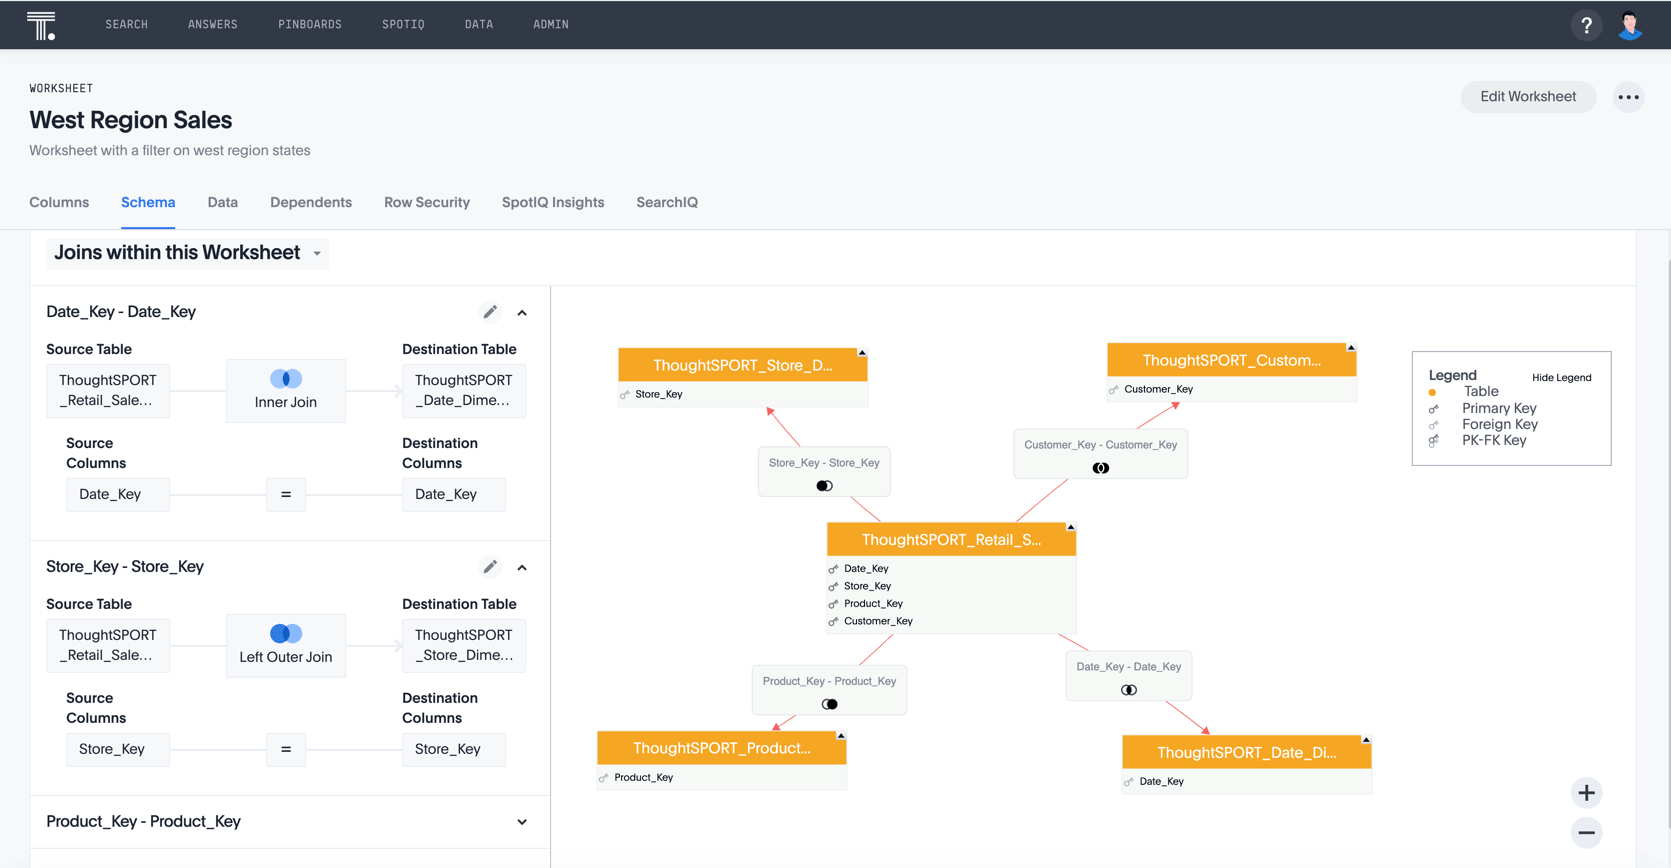Click Store_Key column in Store_D table
This screenshot has width=1671, height=868.
point(658,394)
